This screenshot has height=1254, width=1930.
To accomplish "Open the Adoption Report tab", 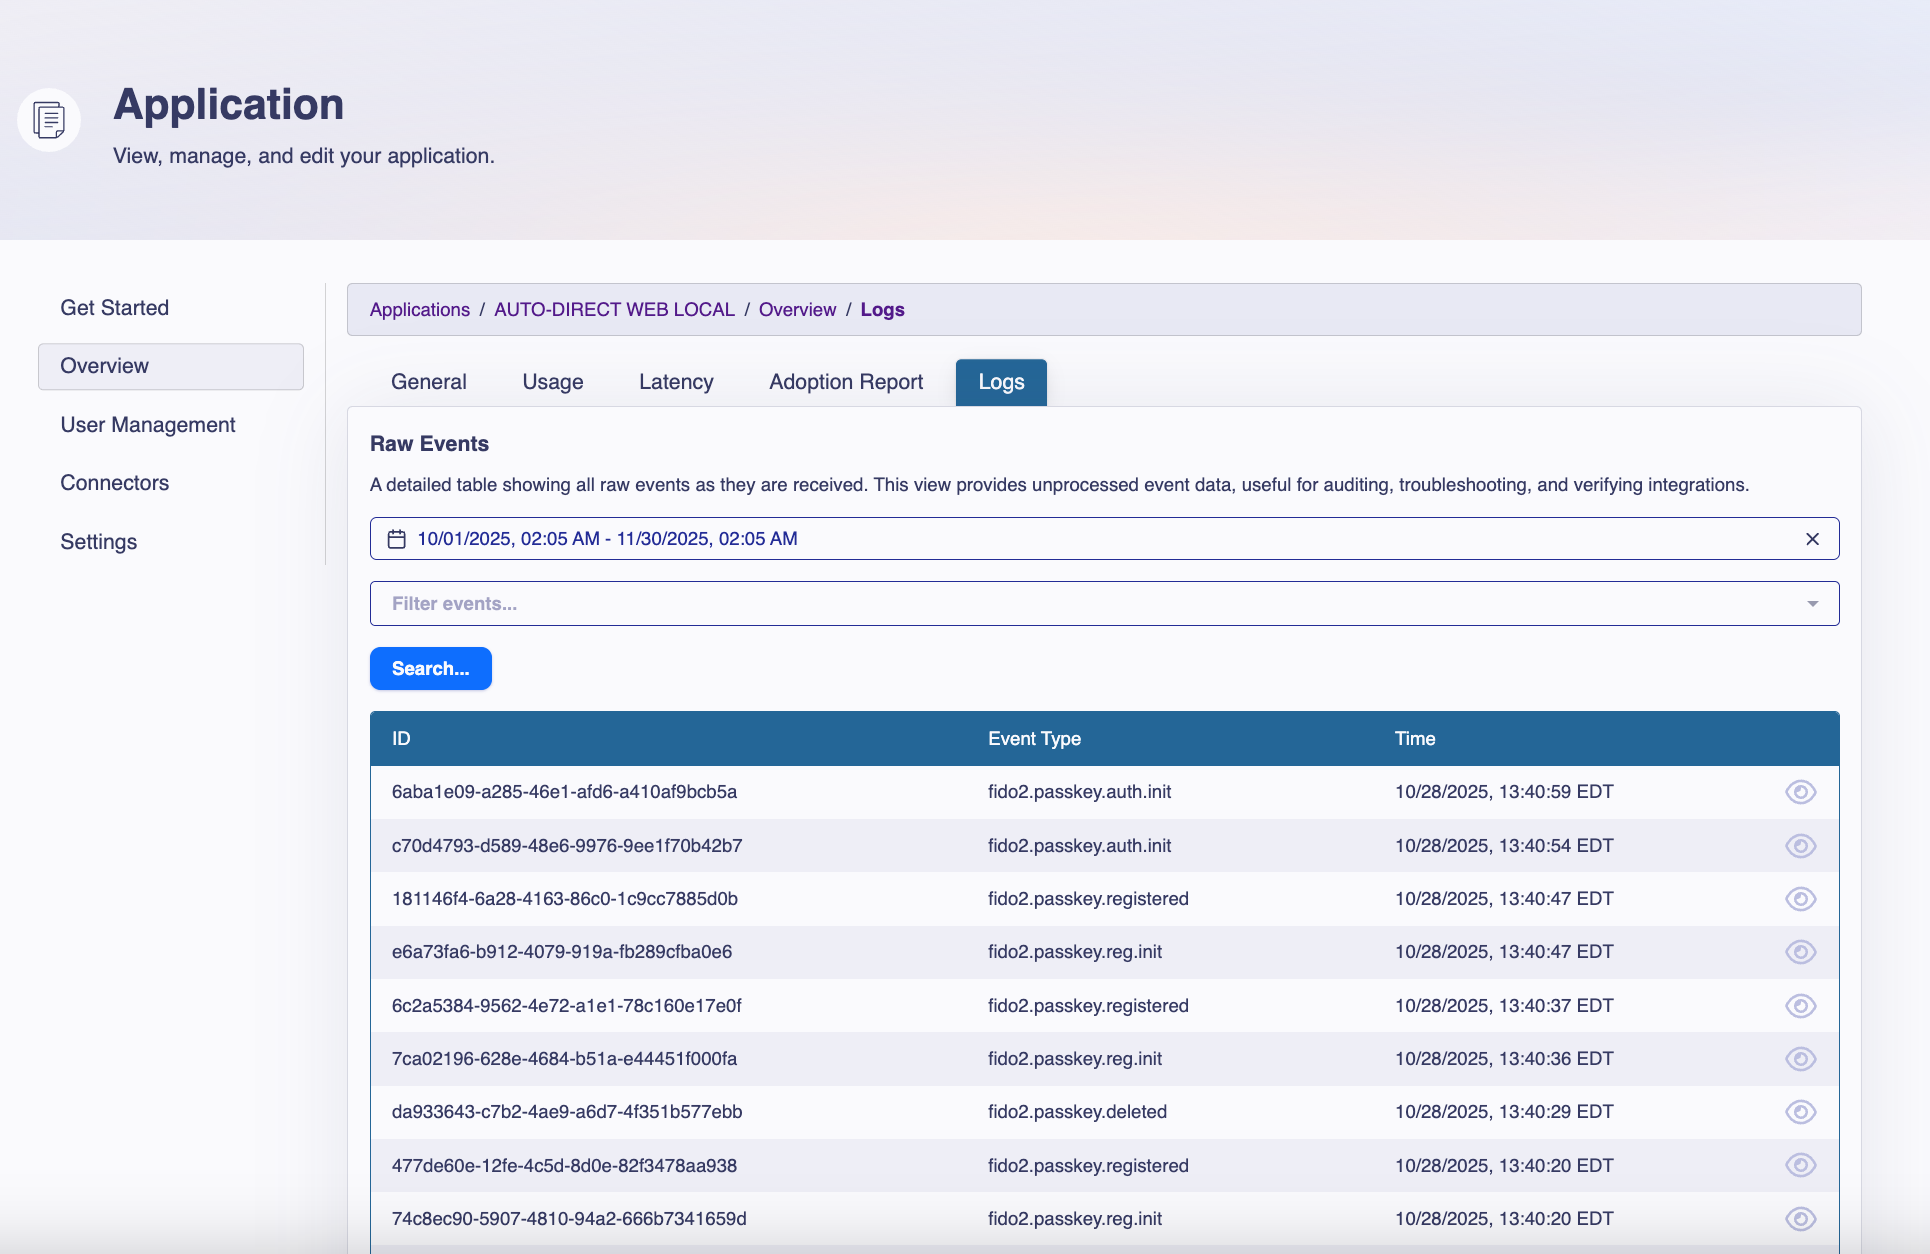I will (x=845, y=381).
